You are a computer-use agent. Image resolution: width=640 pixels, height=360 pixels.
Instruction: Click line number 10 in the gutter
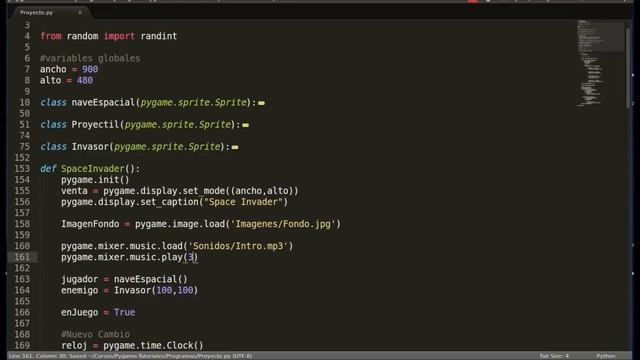[24, 102]
